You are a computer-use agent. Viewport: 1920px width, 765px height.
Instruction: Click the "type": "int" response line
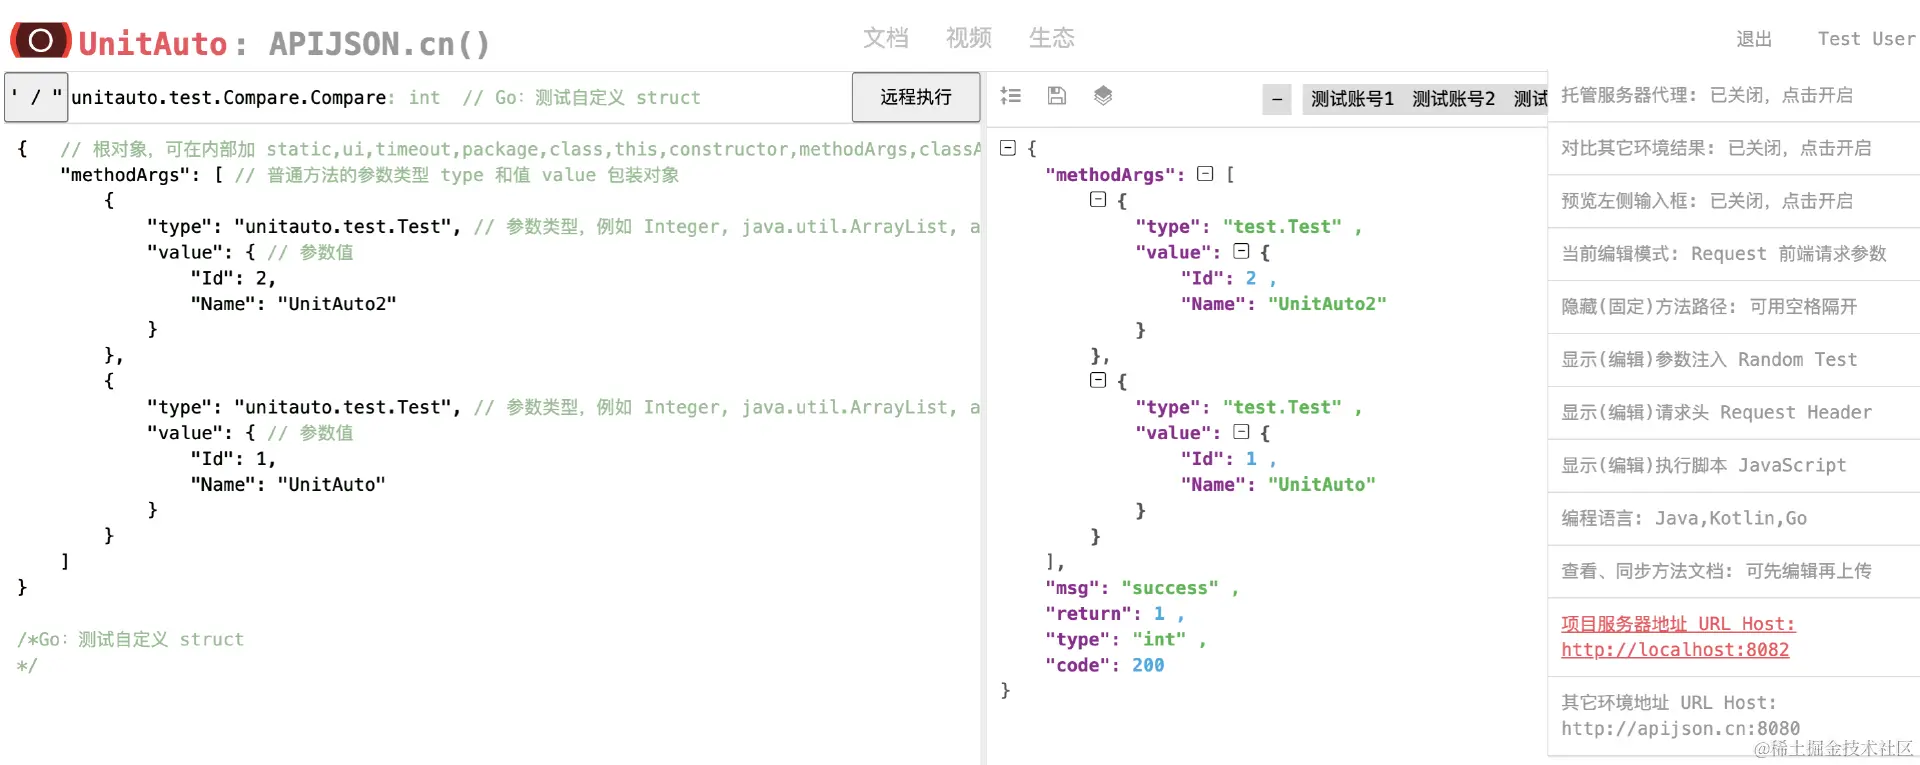(1125, 639)
